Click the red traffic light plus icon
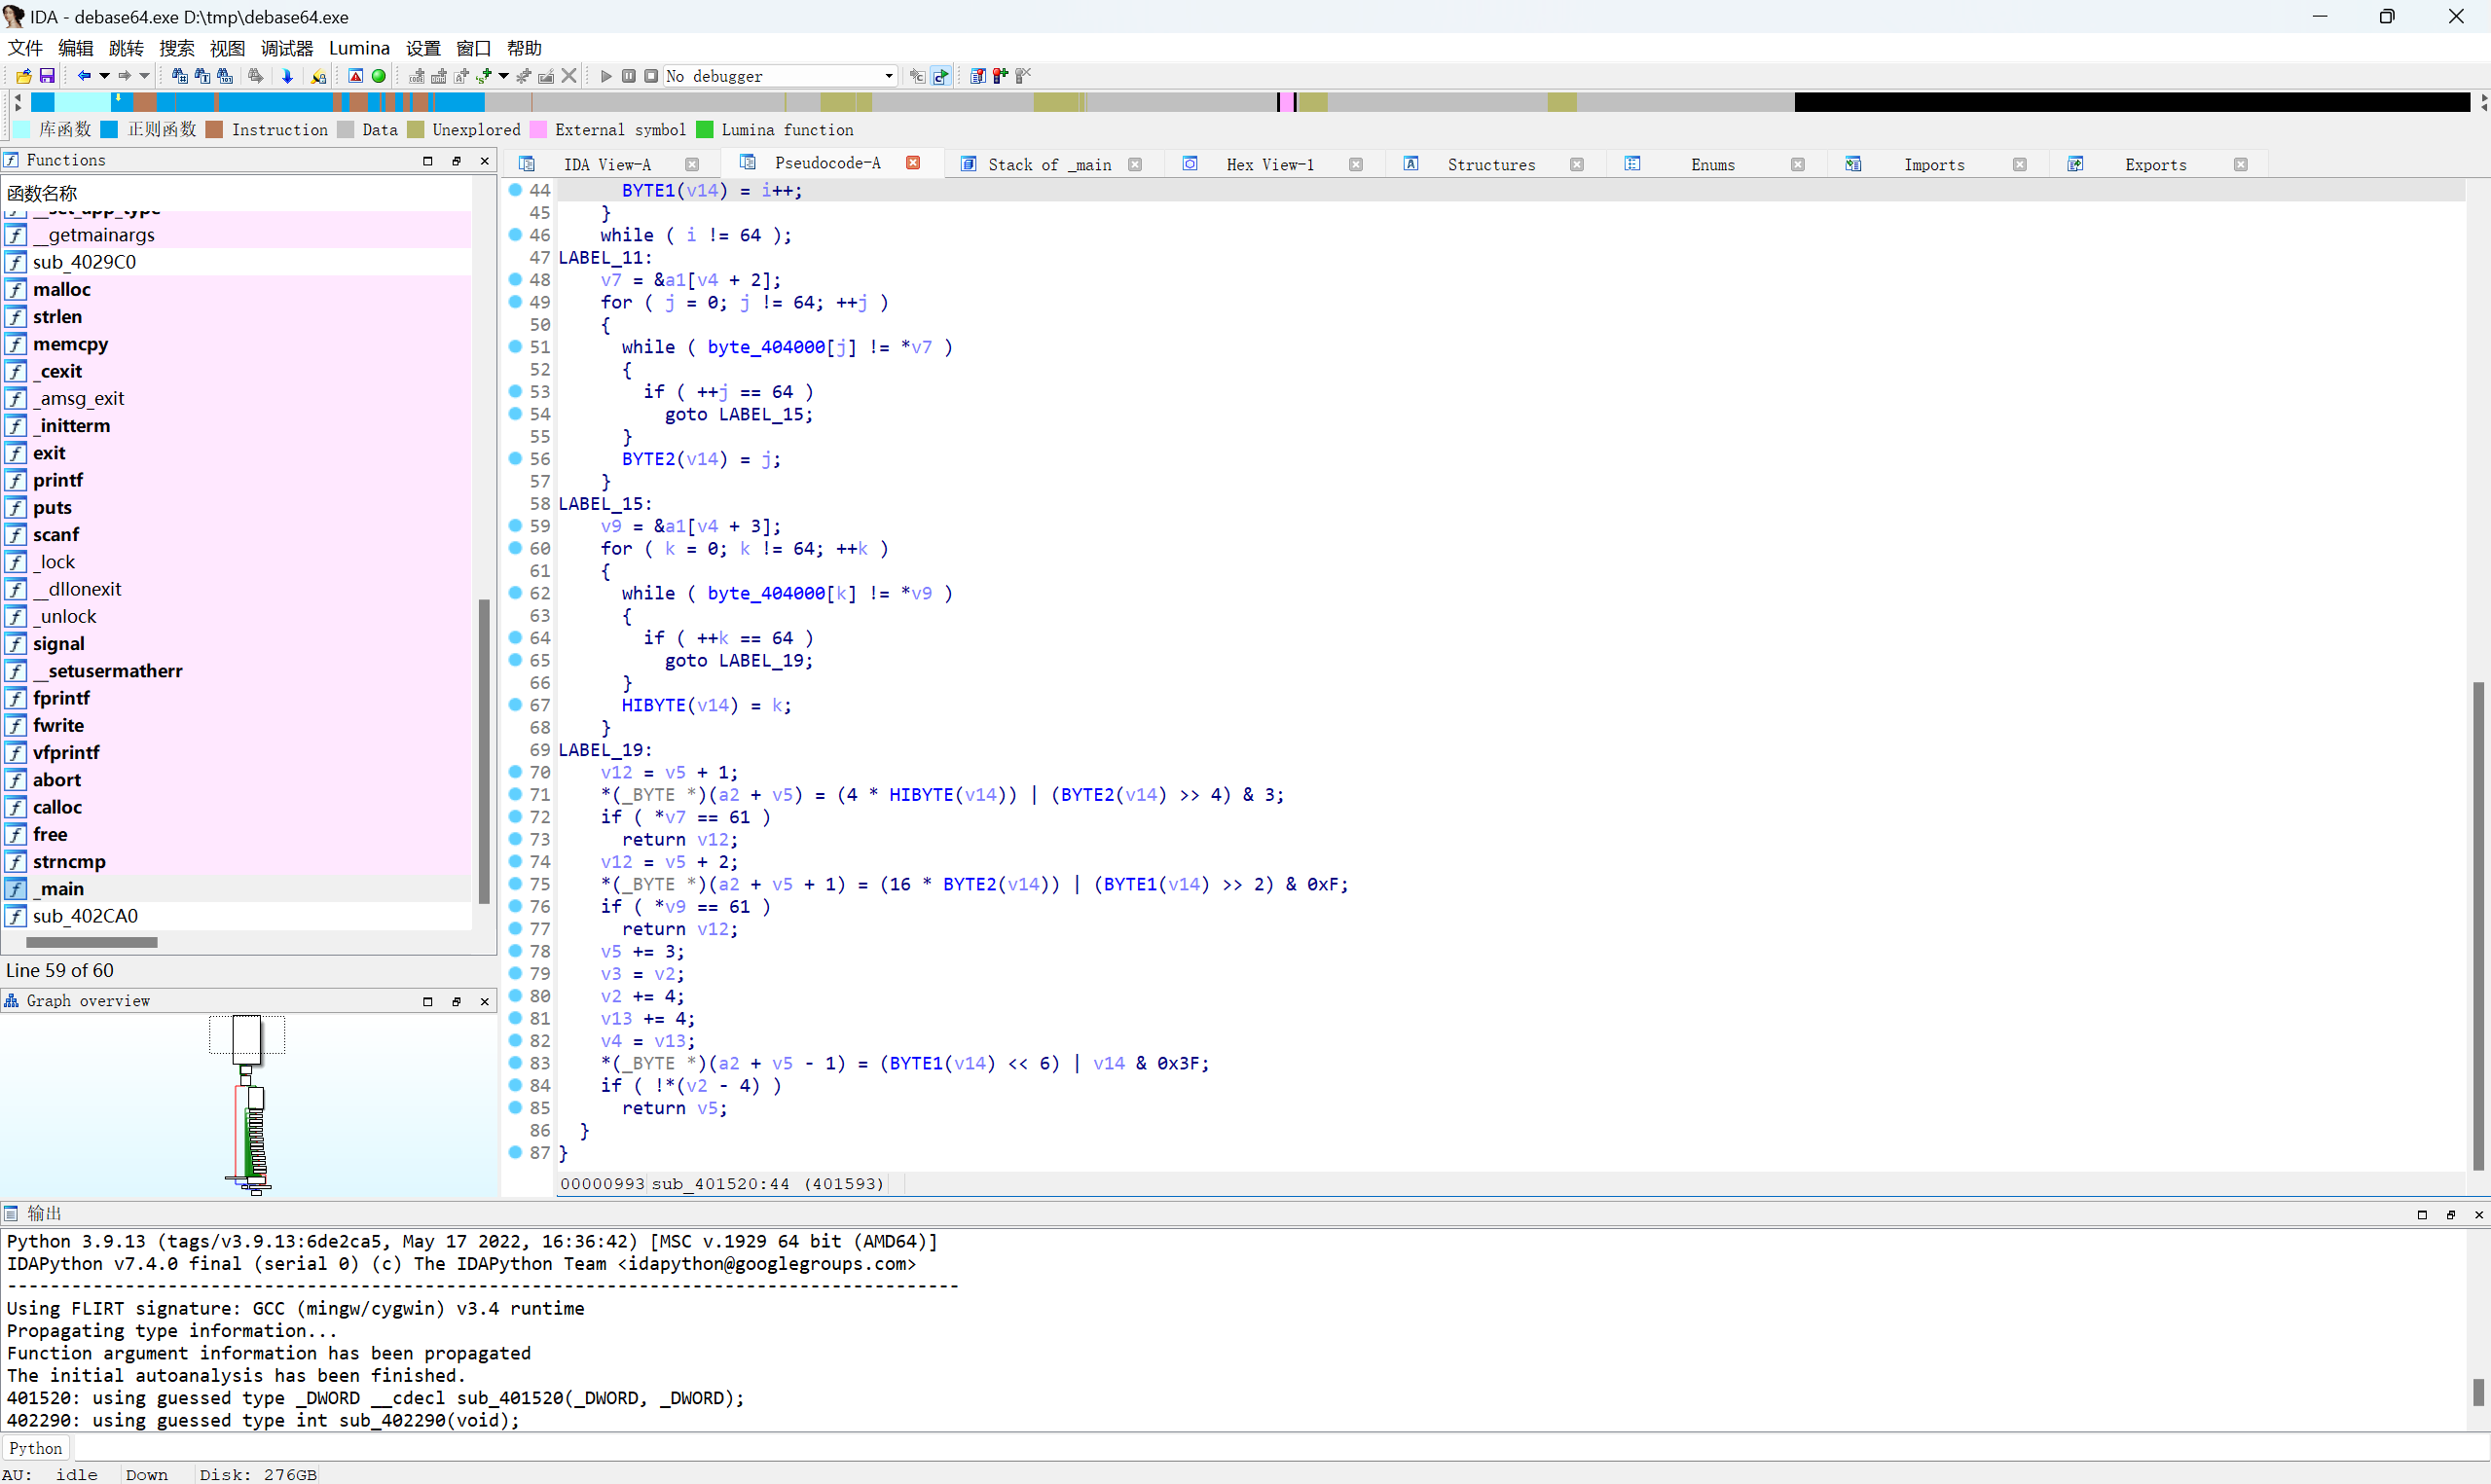Viewport: 2491px width, 1484px height. click(1000, 76)
